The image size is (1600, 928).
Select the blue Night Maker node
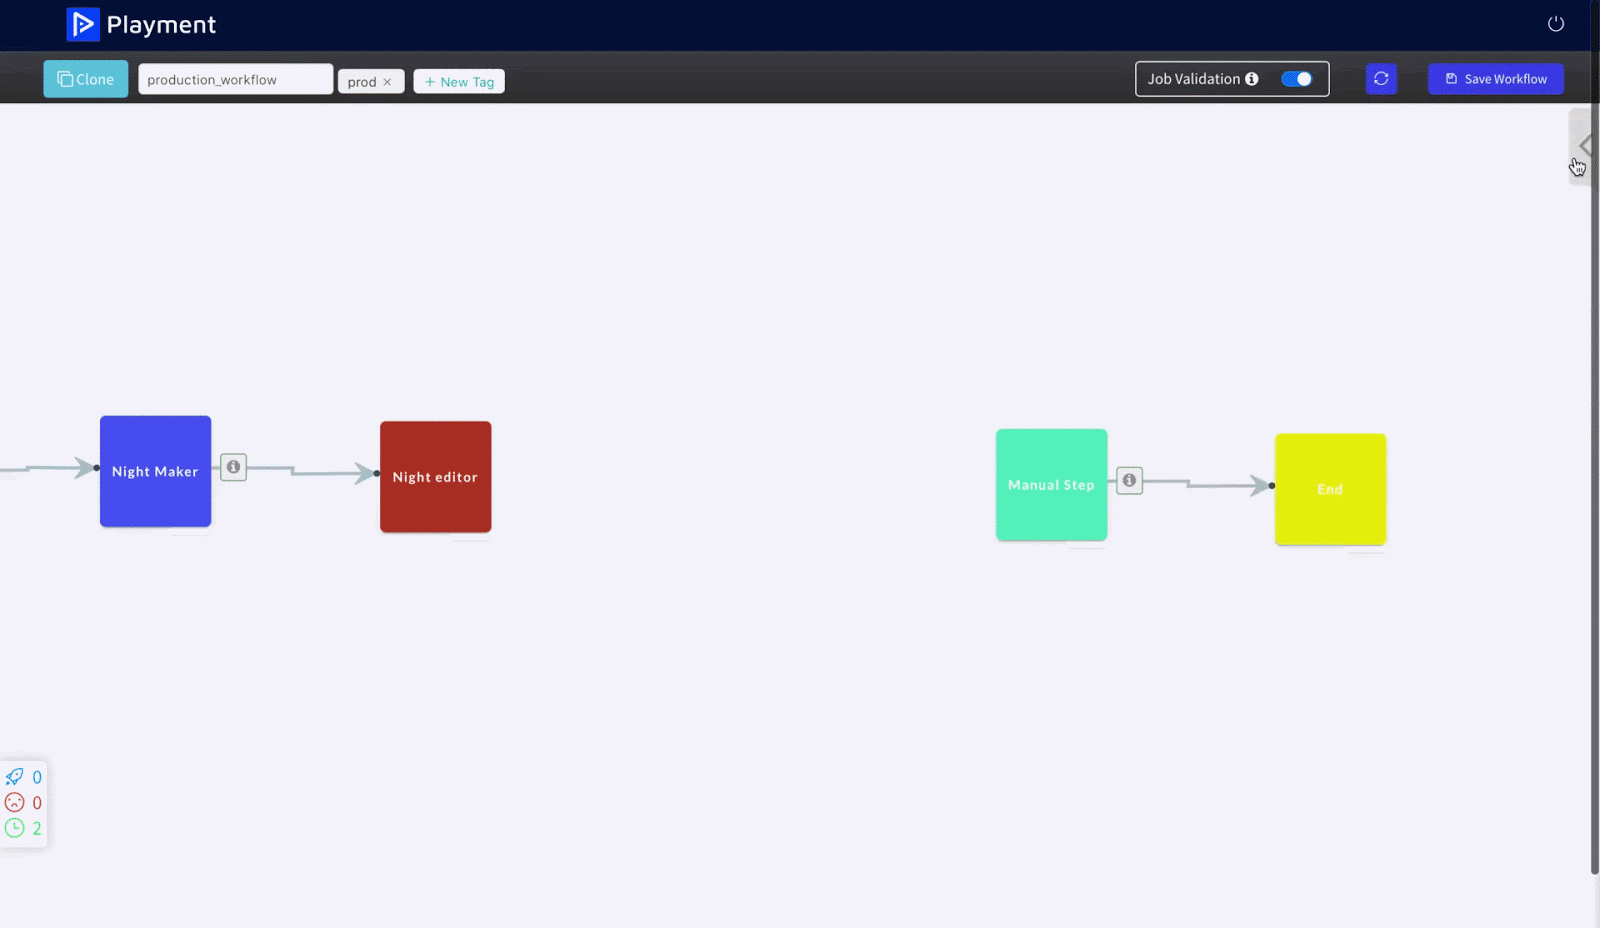point(155,471)
